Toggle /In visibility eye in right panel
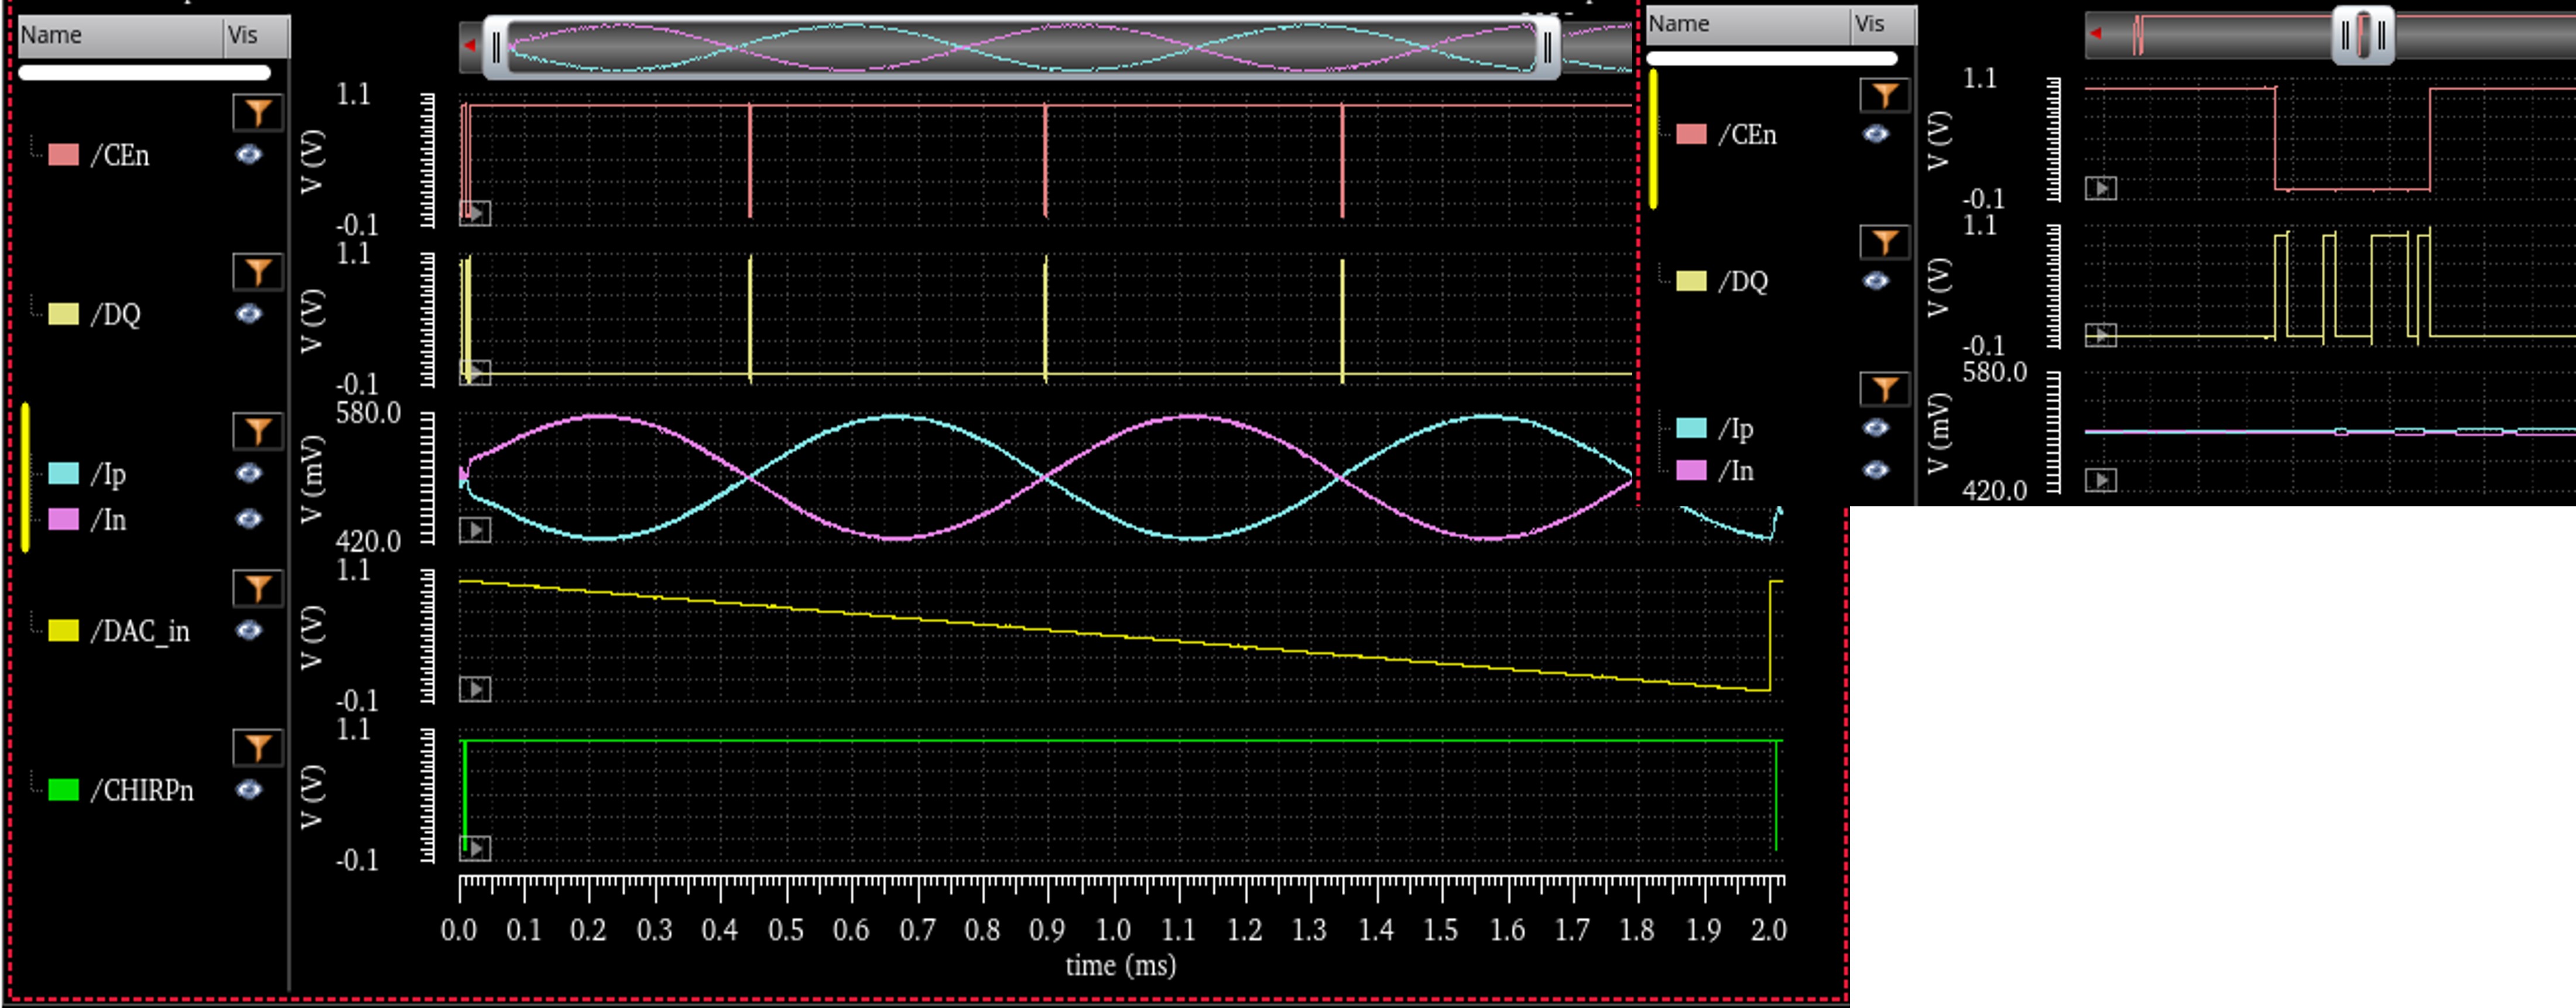Viewport: 2576px width, 1008px height. click(x=1876, y=470)
